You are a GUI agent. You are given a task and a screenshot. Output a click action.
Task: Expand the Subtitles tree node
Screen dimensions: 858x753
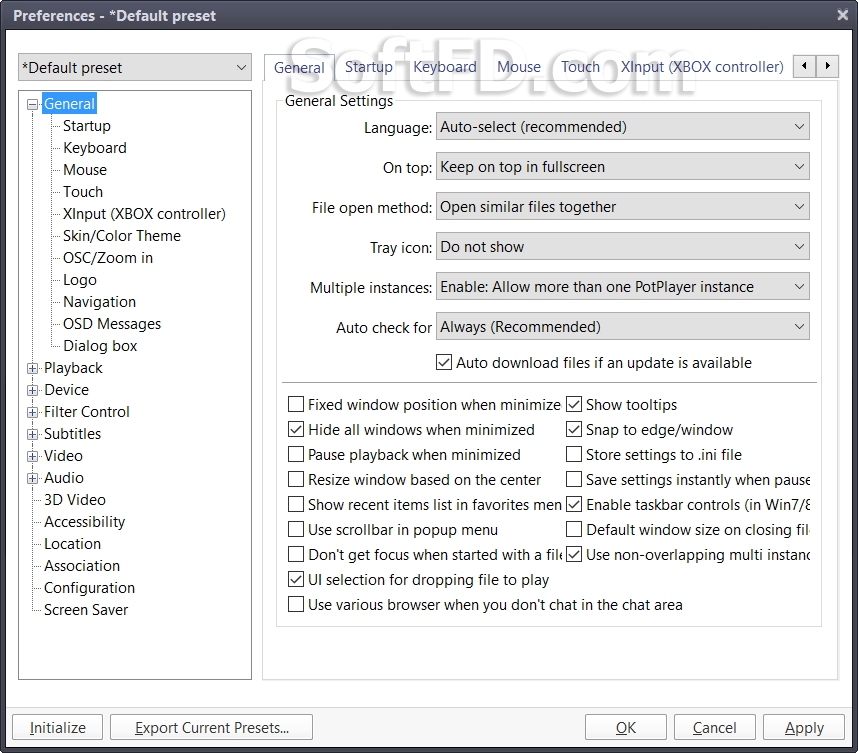pyautogui.click(x=33, y=434)
